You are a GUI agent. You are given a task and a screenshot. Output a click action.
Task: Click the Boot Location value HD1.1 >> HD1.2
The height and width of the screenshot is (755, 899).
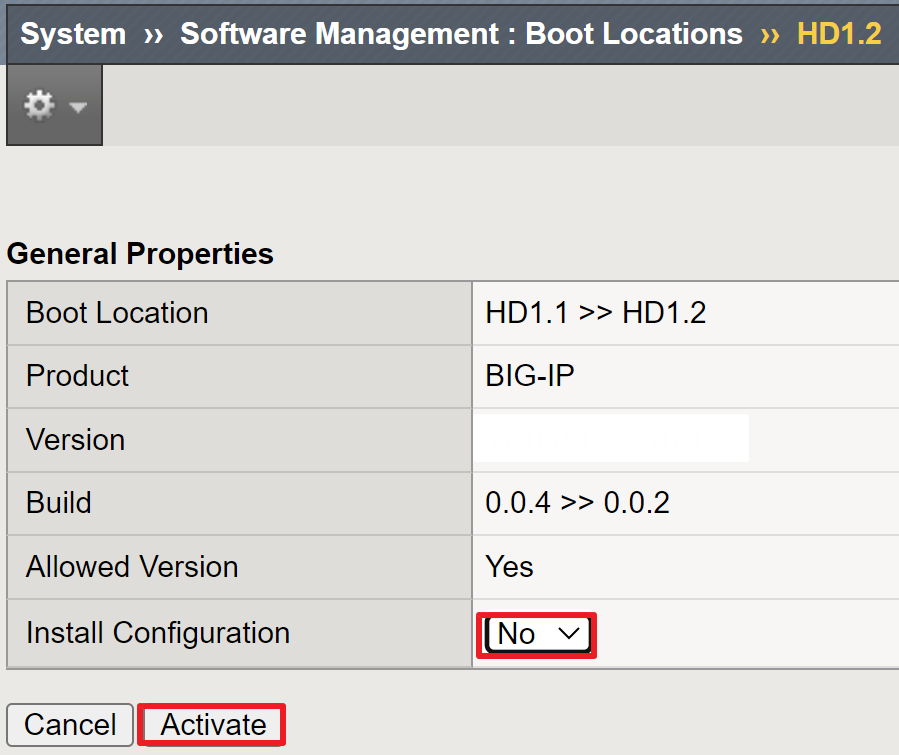[x=596, y=313]
